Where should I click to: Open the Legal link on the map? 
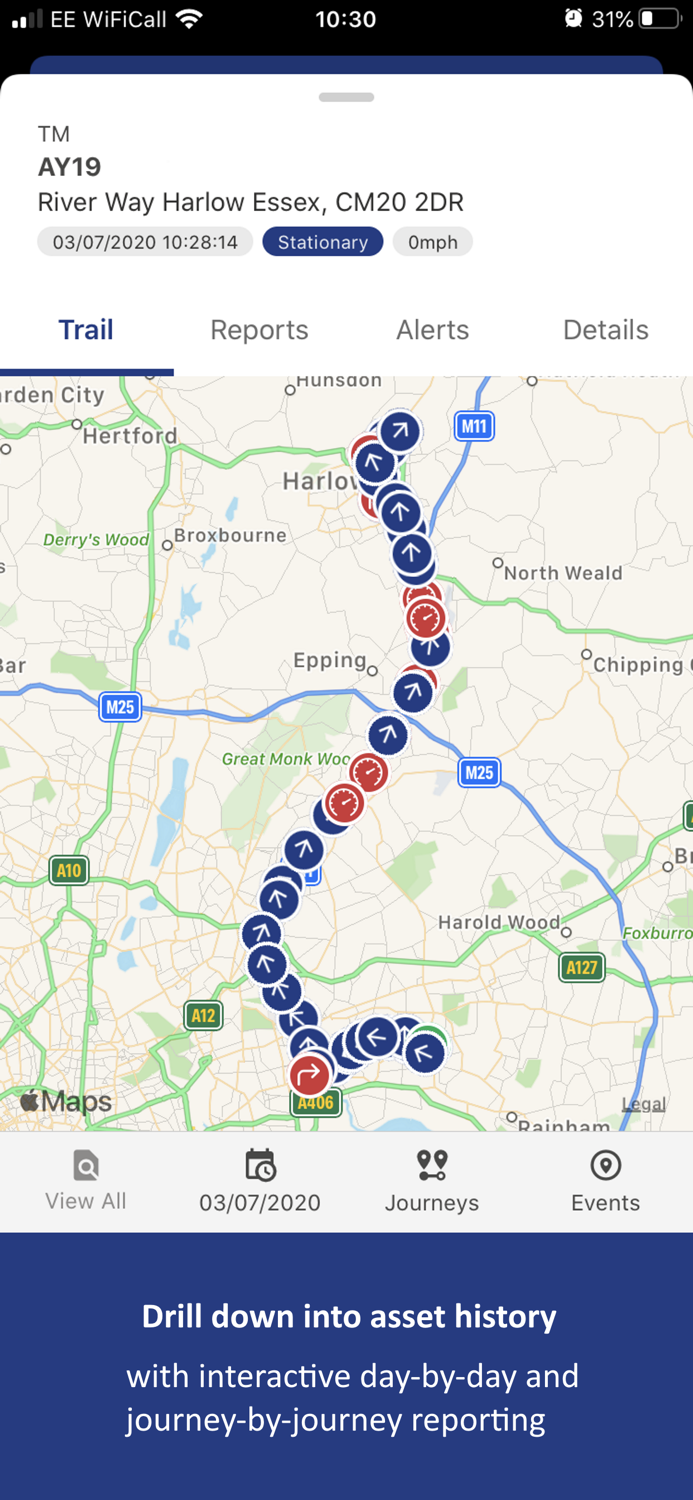point(643,1105)
